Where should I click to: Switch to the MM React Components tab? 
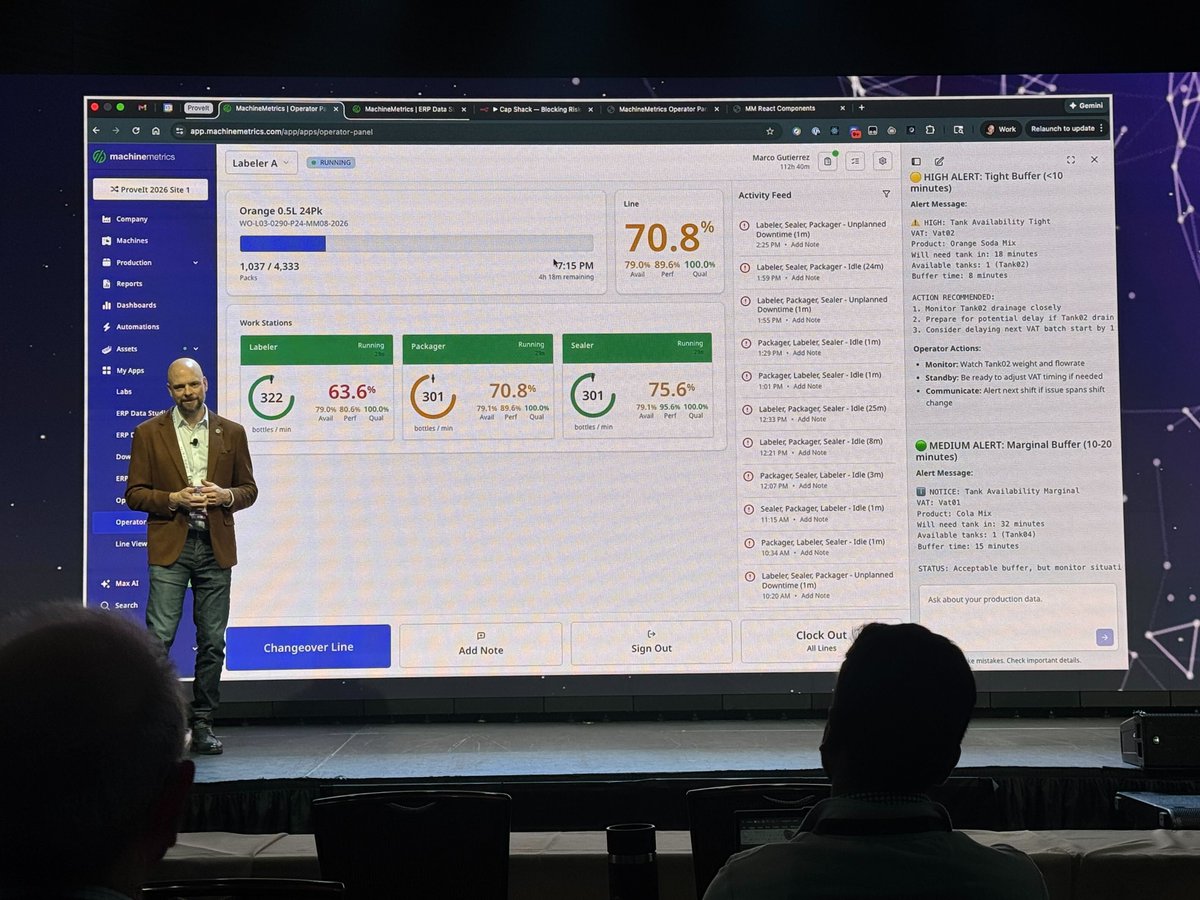[787, 108]
